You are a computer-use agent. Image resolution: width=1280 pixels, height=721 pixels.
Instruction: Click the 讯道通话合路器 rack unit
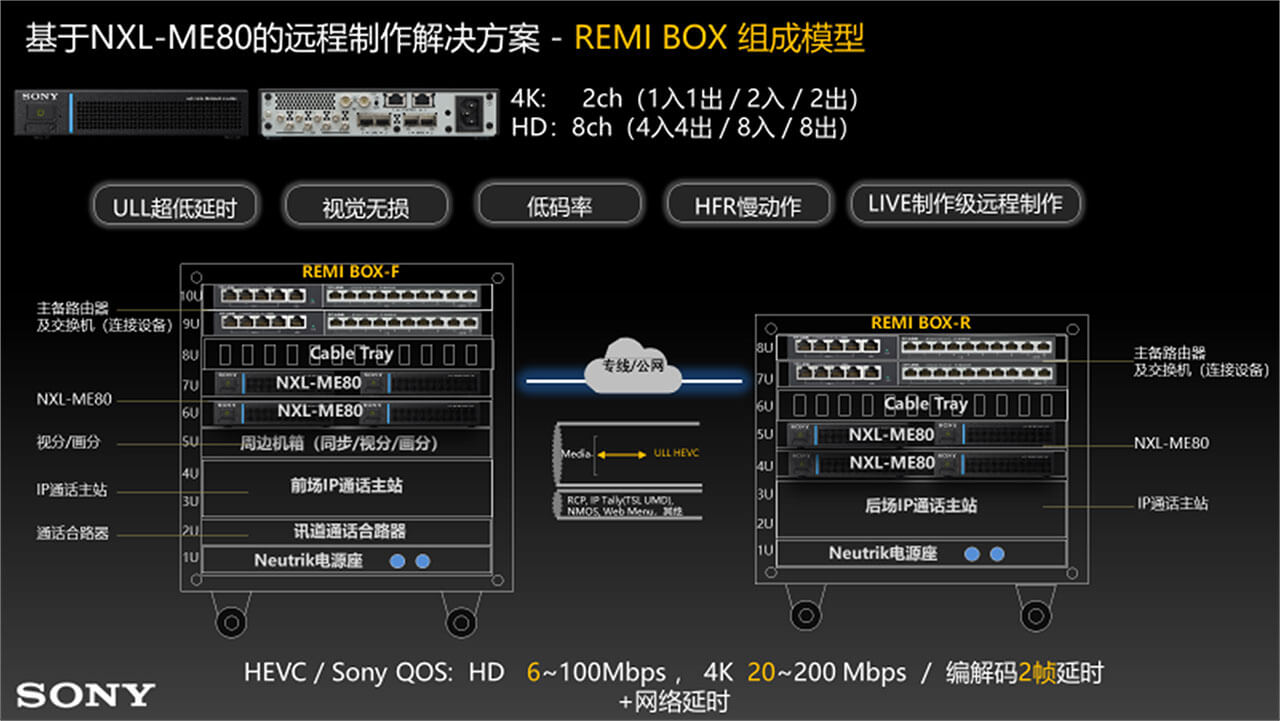(347, 532)
